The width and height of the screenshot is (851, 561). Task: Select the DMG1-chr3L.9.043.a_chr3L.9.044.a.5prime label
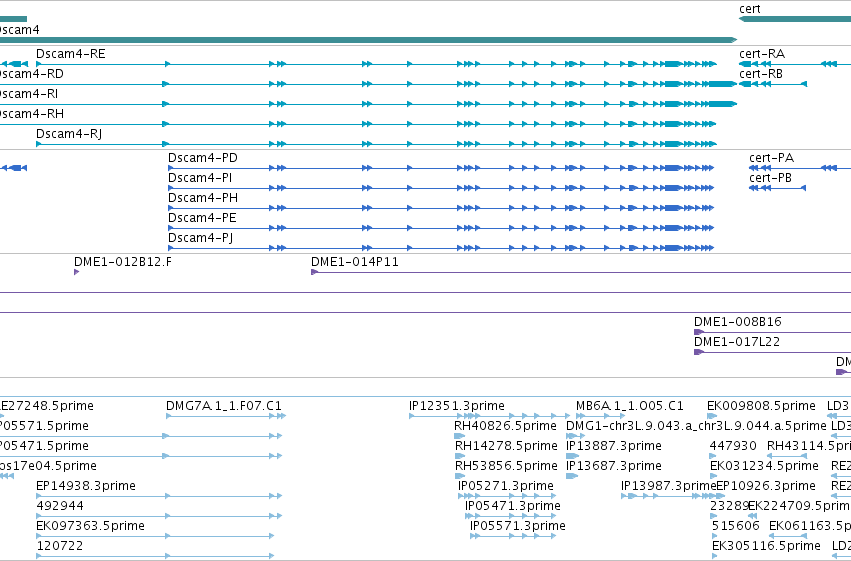(696, 426)
